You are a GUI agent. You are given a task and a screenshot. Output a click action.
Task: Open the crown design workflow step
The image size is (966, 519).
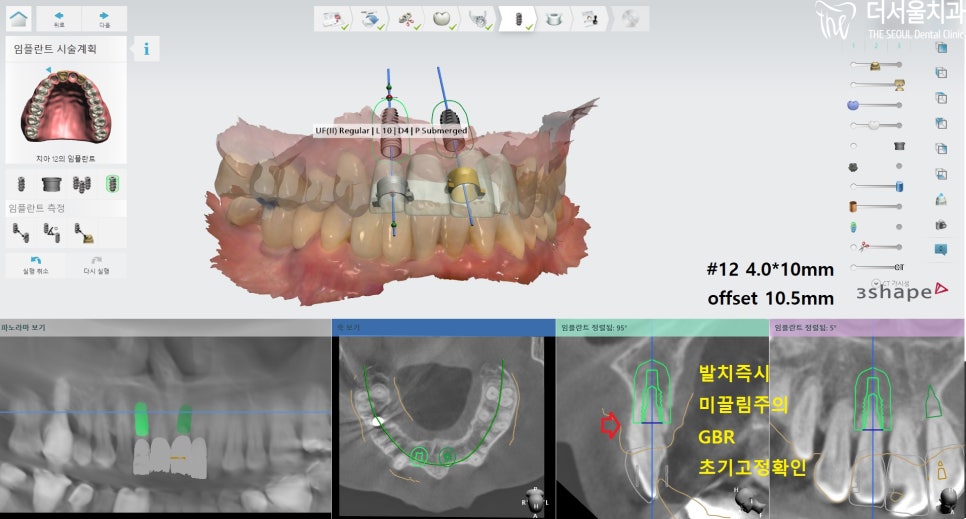[x=440, y=18]
